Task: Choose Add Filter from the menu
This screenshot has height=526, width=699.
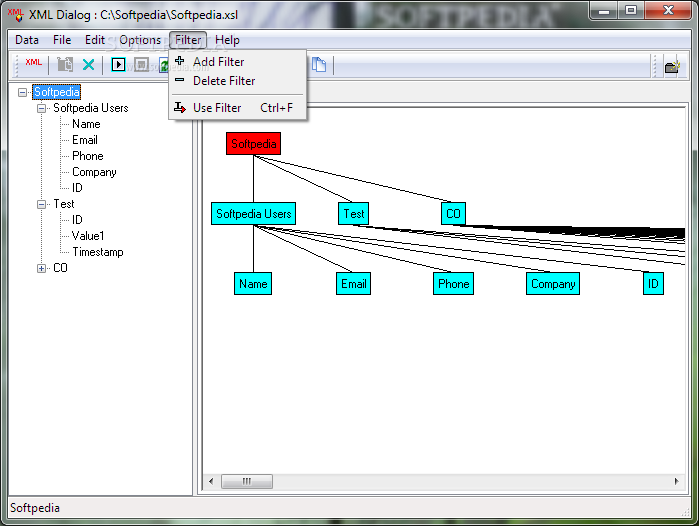Action: pos(238,62)
